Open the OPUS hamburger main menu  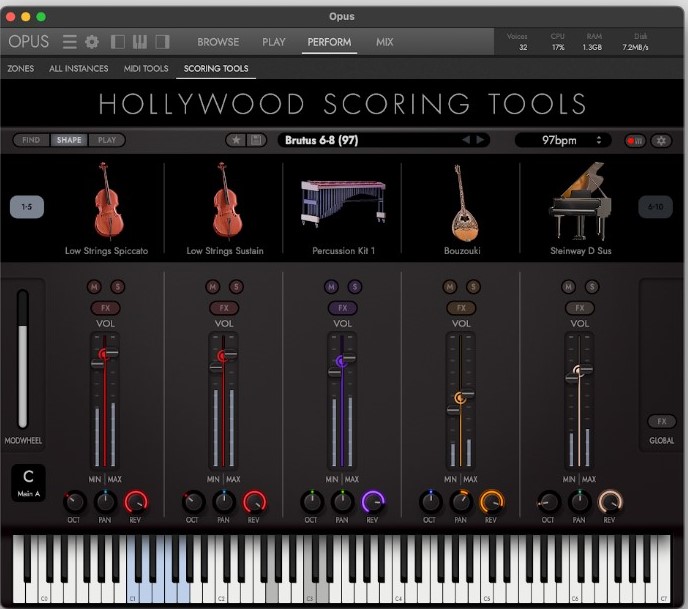[69, 42]
